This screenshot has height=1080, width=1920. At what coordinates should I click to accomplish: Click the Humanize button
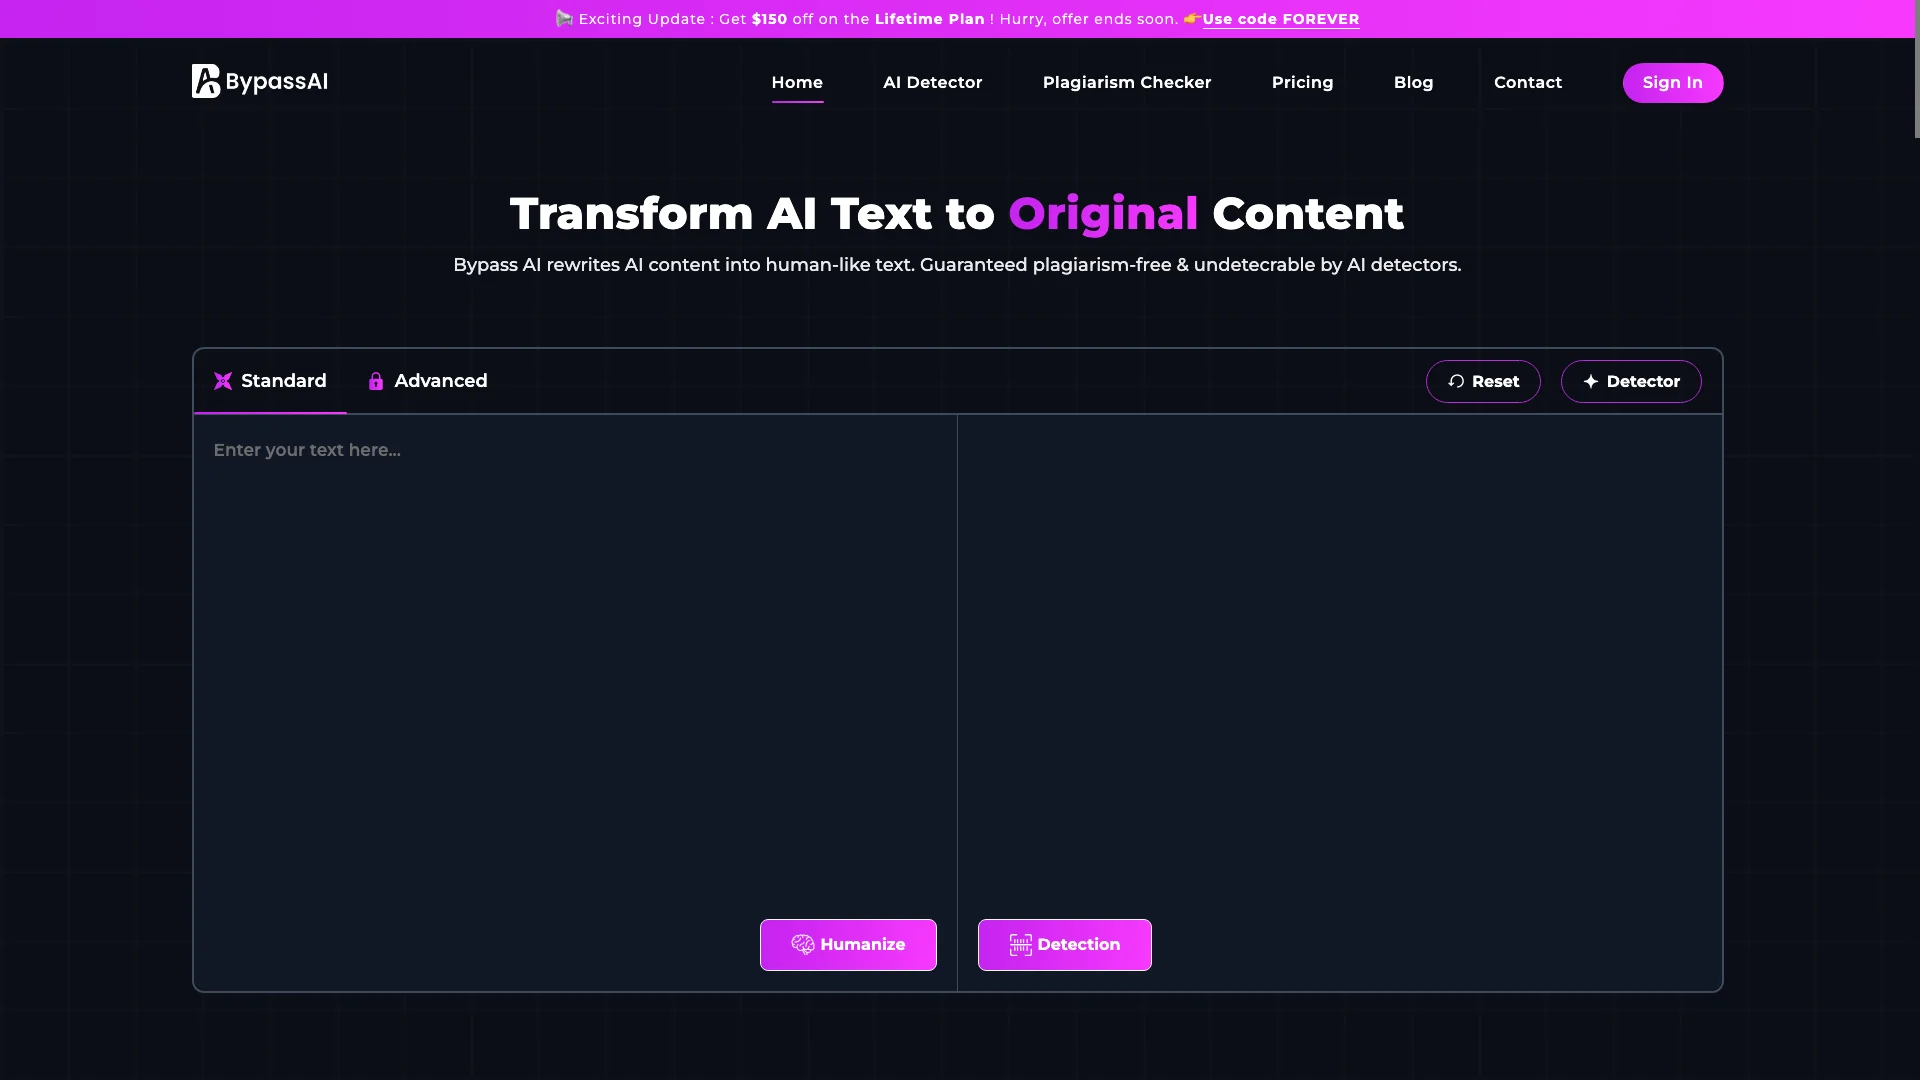tap(848, 944)
